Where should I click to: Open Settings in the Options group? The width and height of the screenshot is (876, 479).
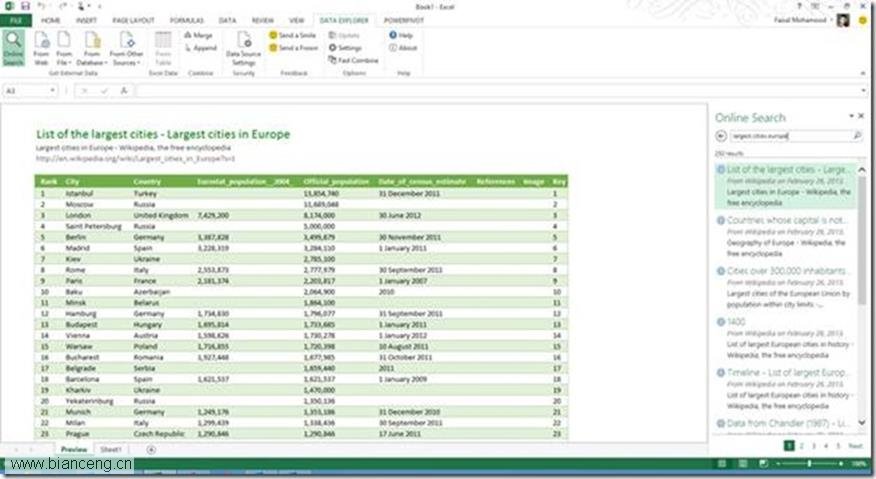point(345,48)
